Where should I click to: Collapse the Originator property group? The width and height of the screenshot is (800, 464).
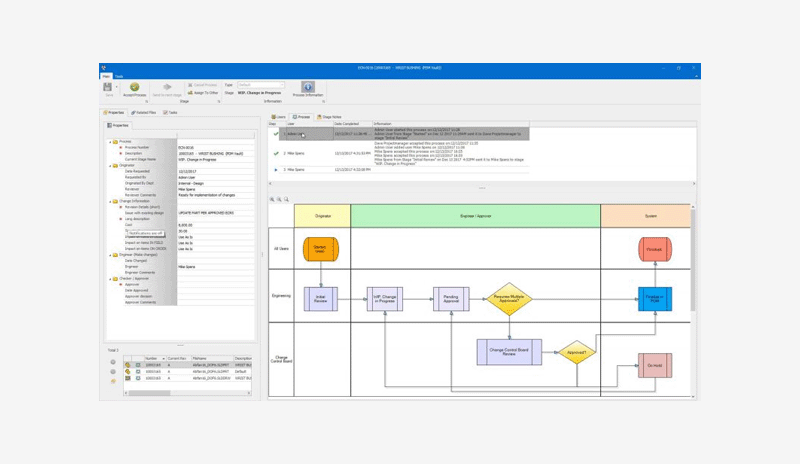(x=111, y=166)
